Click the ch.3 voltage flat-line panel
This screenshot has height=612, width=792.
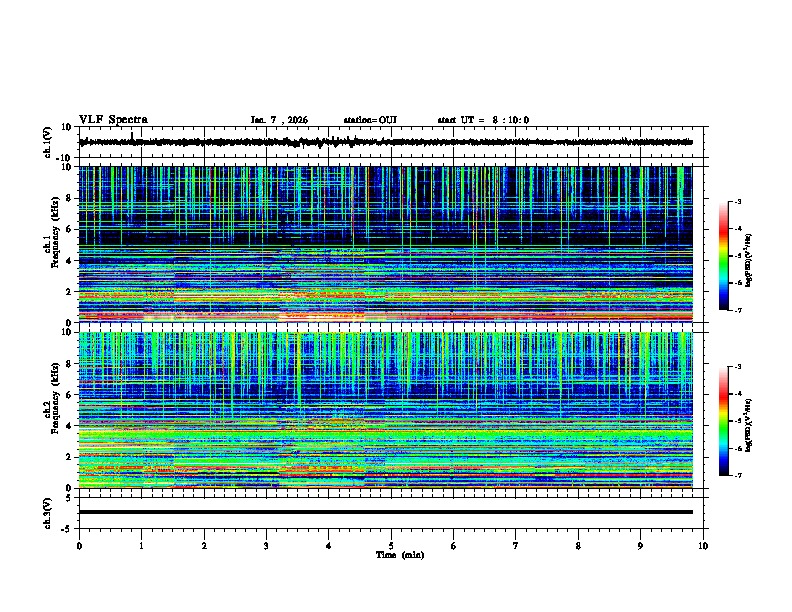click(x=391, y=513)
